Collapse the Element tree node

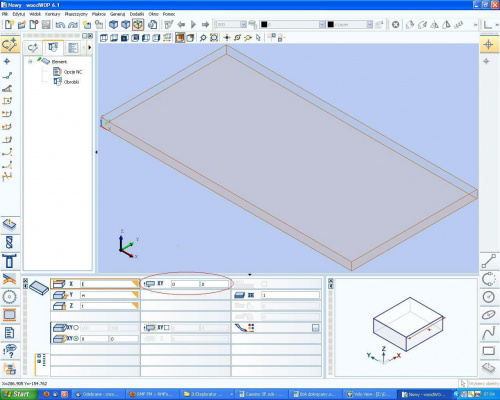30,61
